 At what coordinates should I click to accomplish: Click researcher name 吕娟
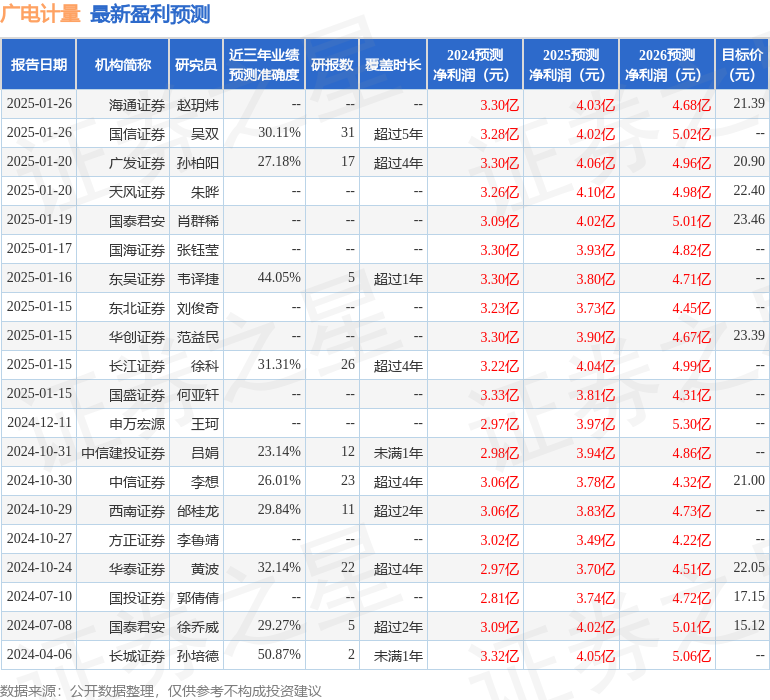pyautogui.click(x=204, y=453)
